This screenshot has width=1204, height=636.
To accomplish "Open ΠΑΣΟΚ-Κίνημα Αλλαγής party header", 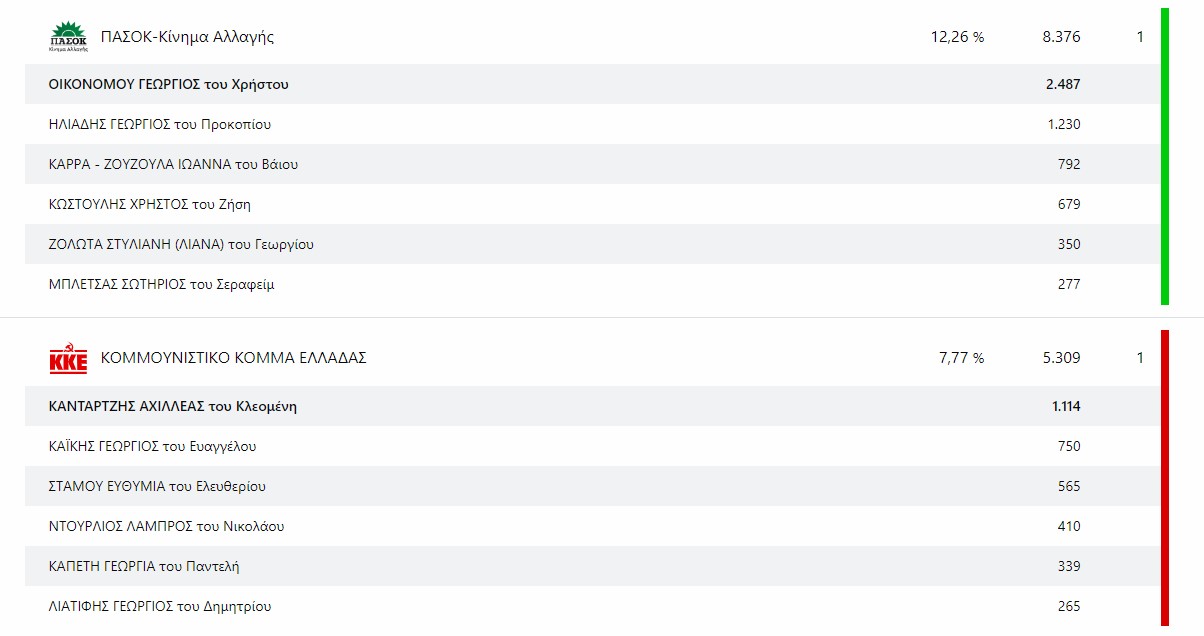I will coord(592,37).
